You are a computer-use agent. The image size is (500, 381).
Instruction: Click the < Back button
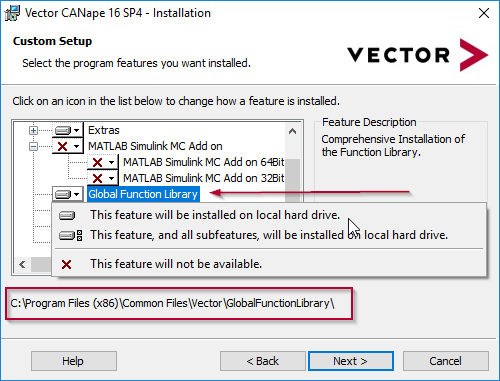[262, 361]
